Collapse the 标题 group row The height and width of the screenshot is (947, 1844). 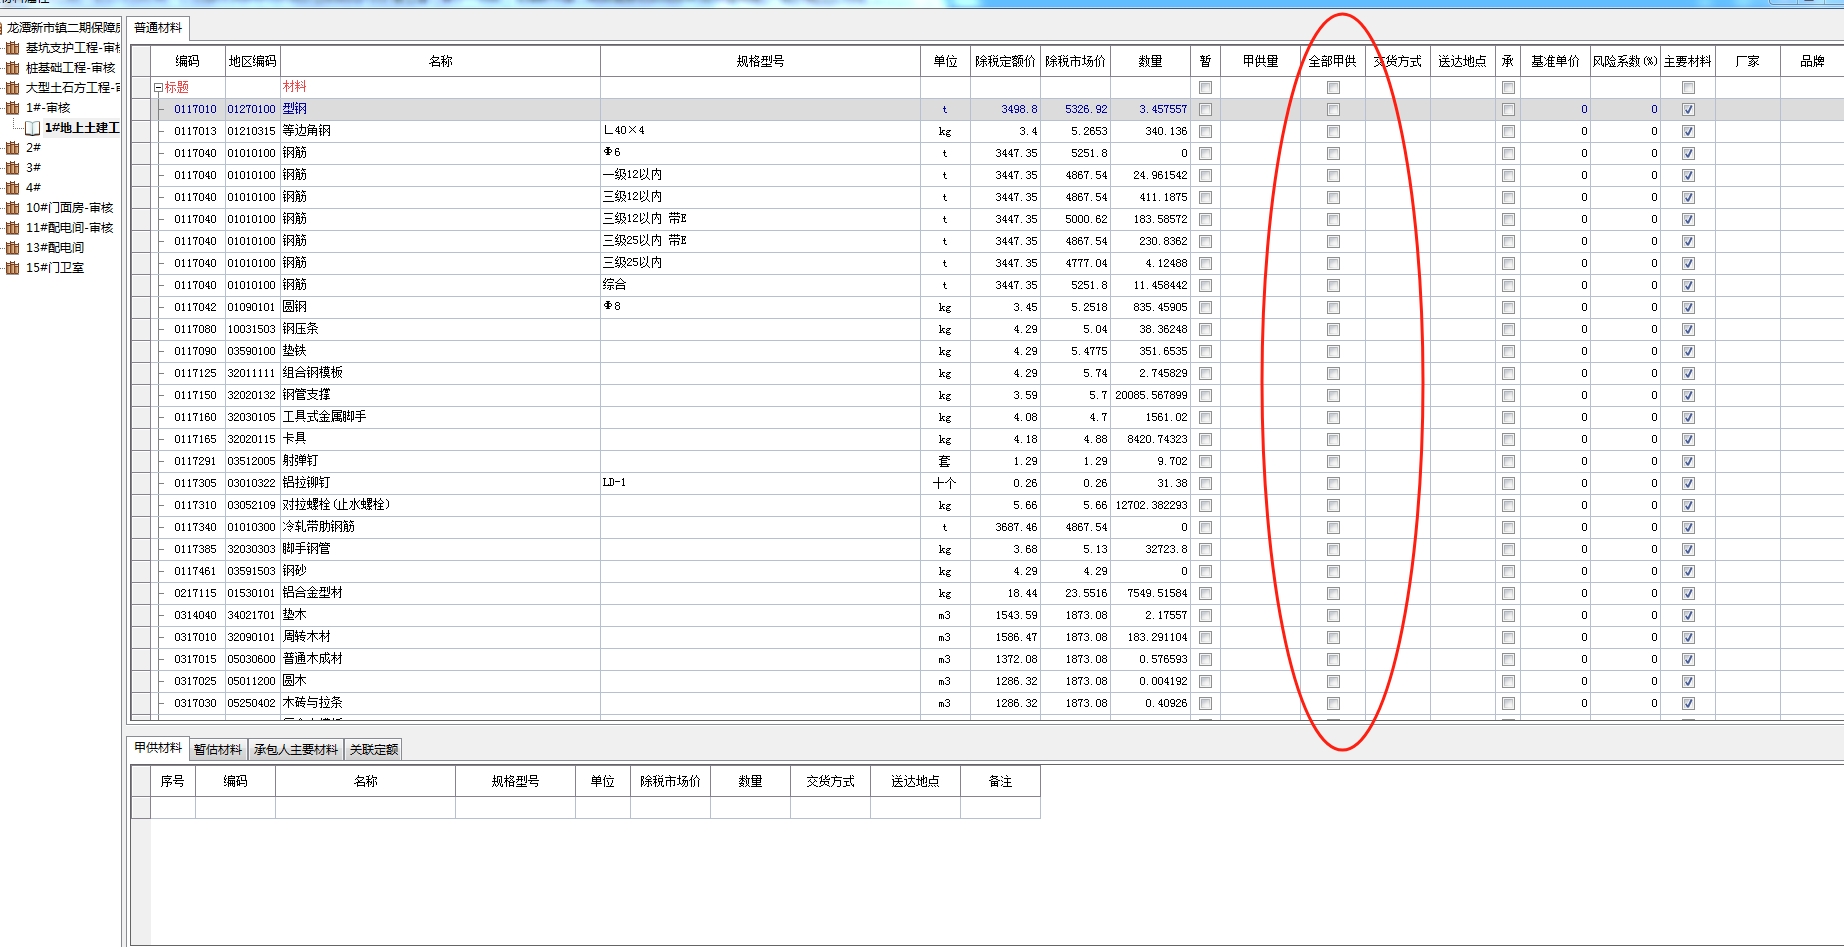coord(158,88)
